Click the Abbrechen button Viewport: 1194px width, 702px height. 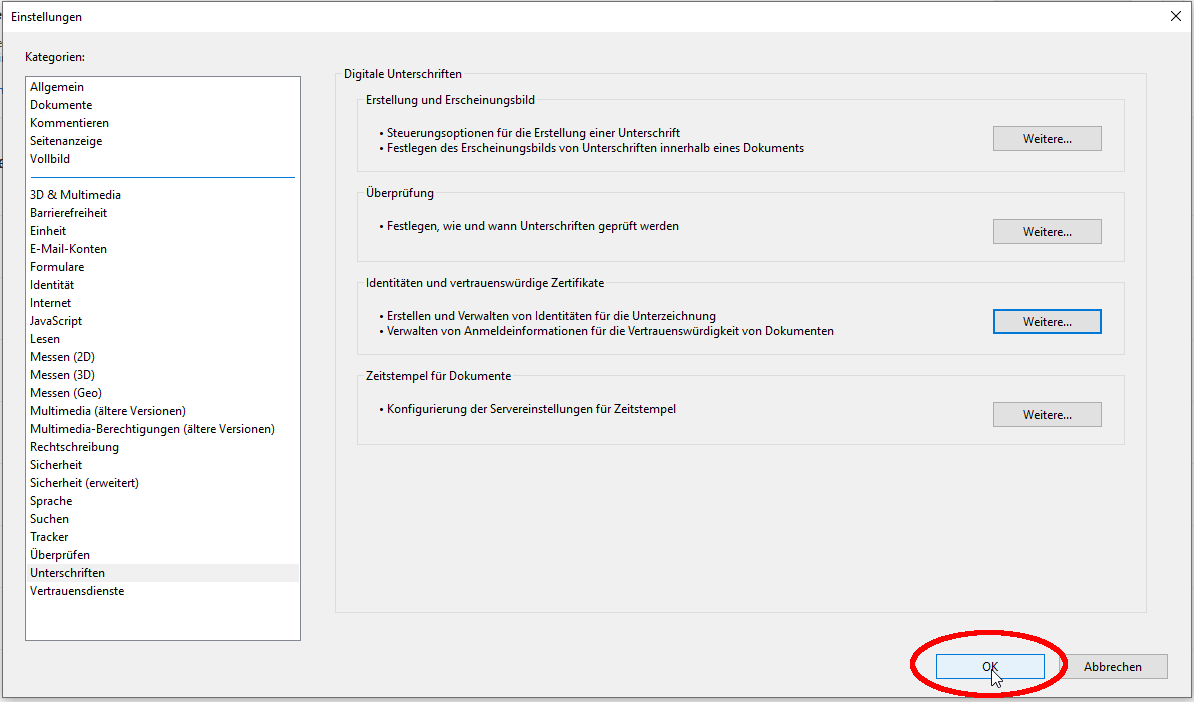[x=1112, y=667]
